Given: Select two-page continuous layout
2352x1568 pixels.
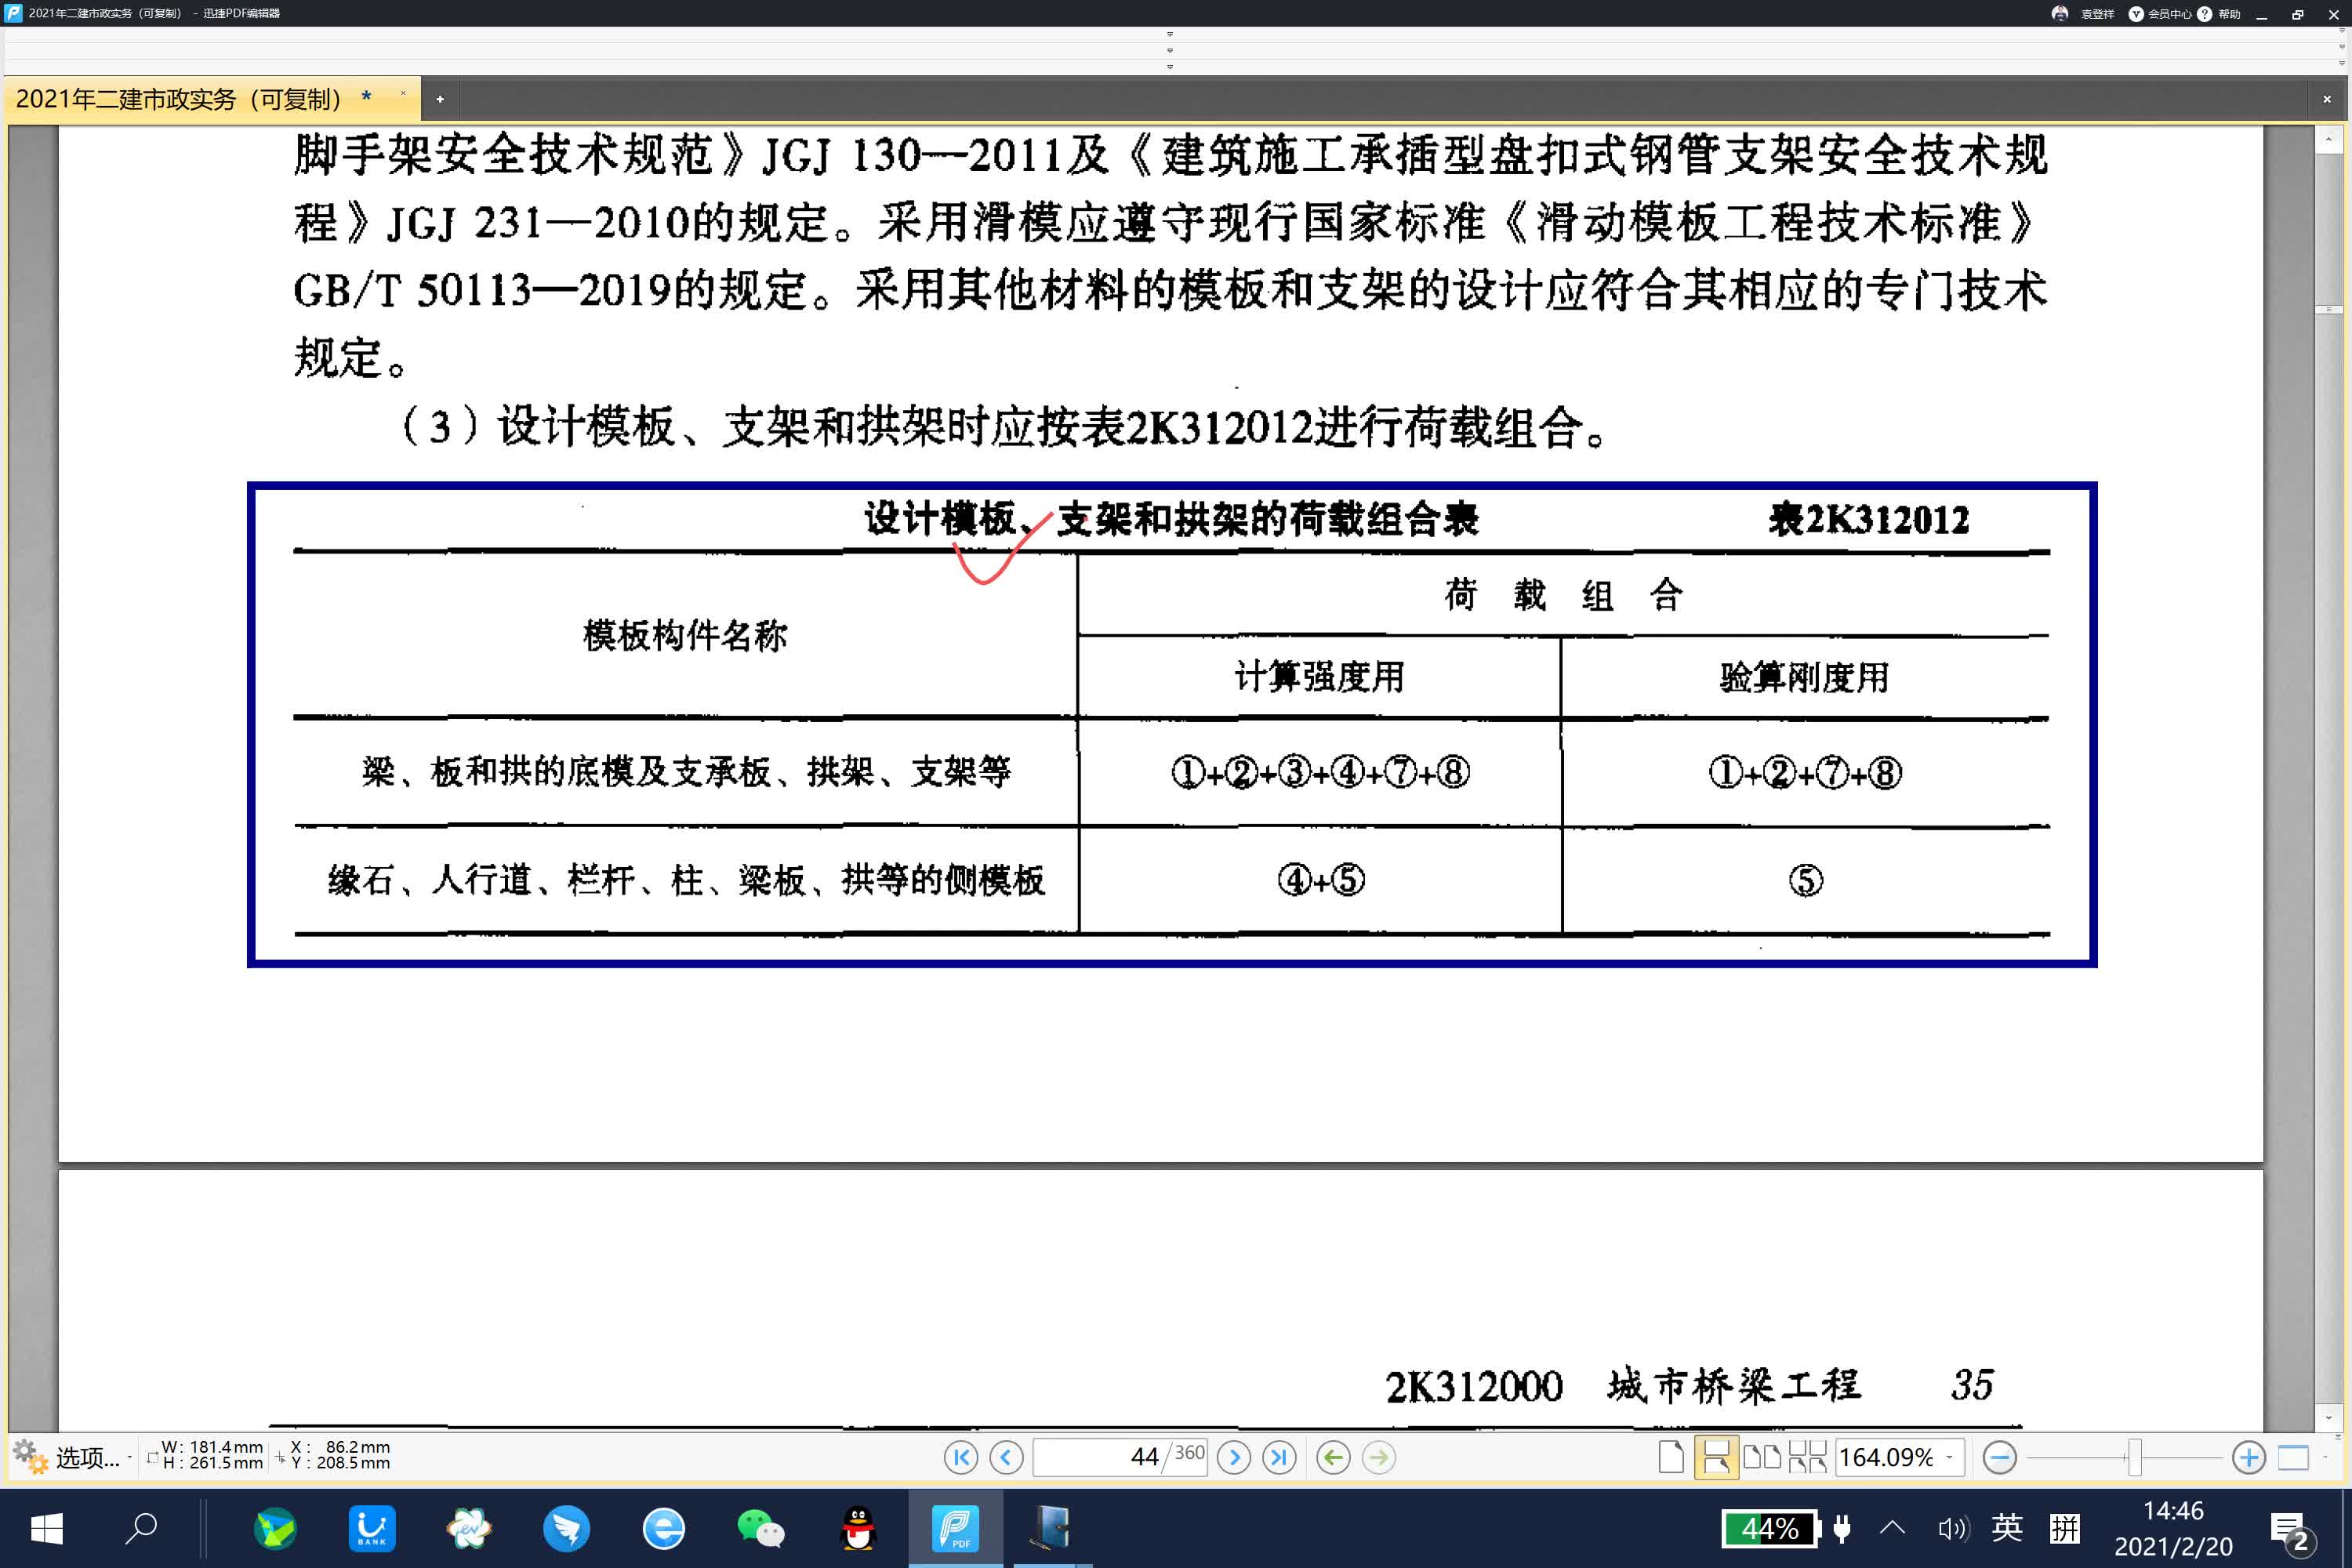Looking at the screenshot, I should (x=1807, y=1457).
